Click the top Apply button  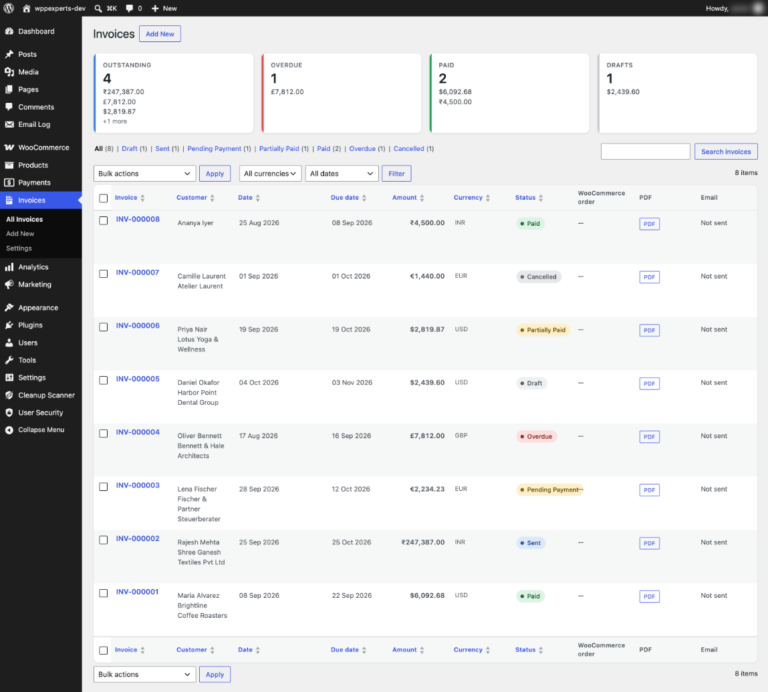point(215,173)
